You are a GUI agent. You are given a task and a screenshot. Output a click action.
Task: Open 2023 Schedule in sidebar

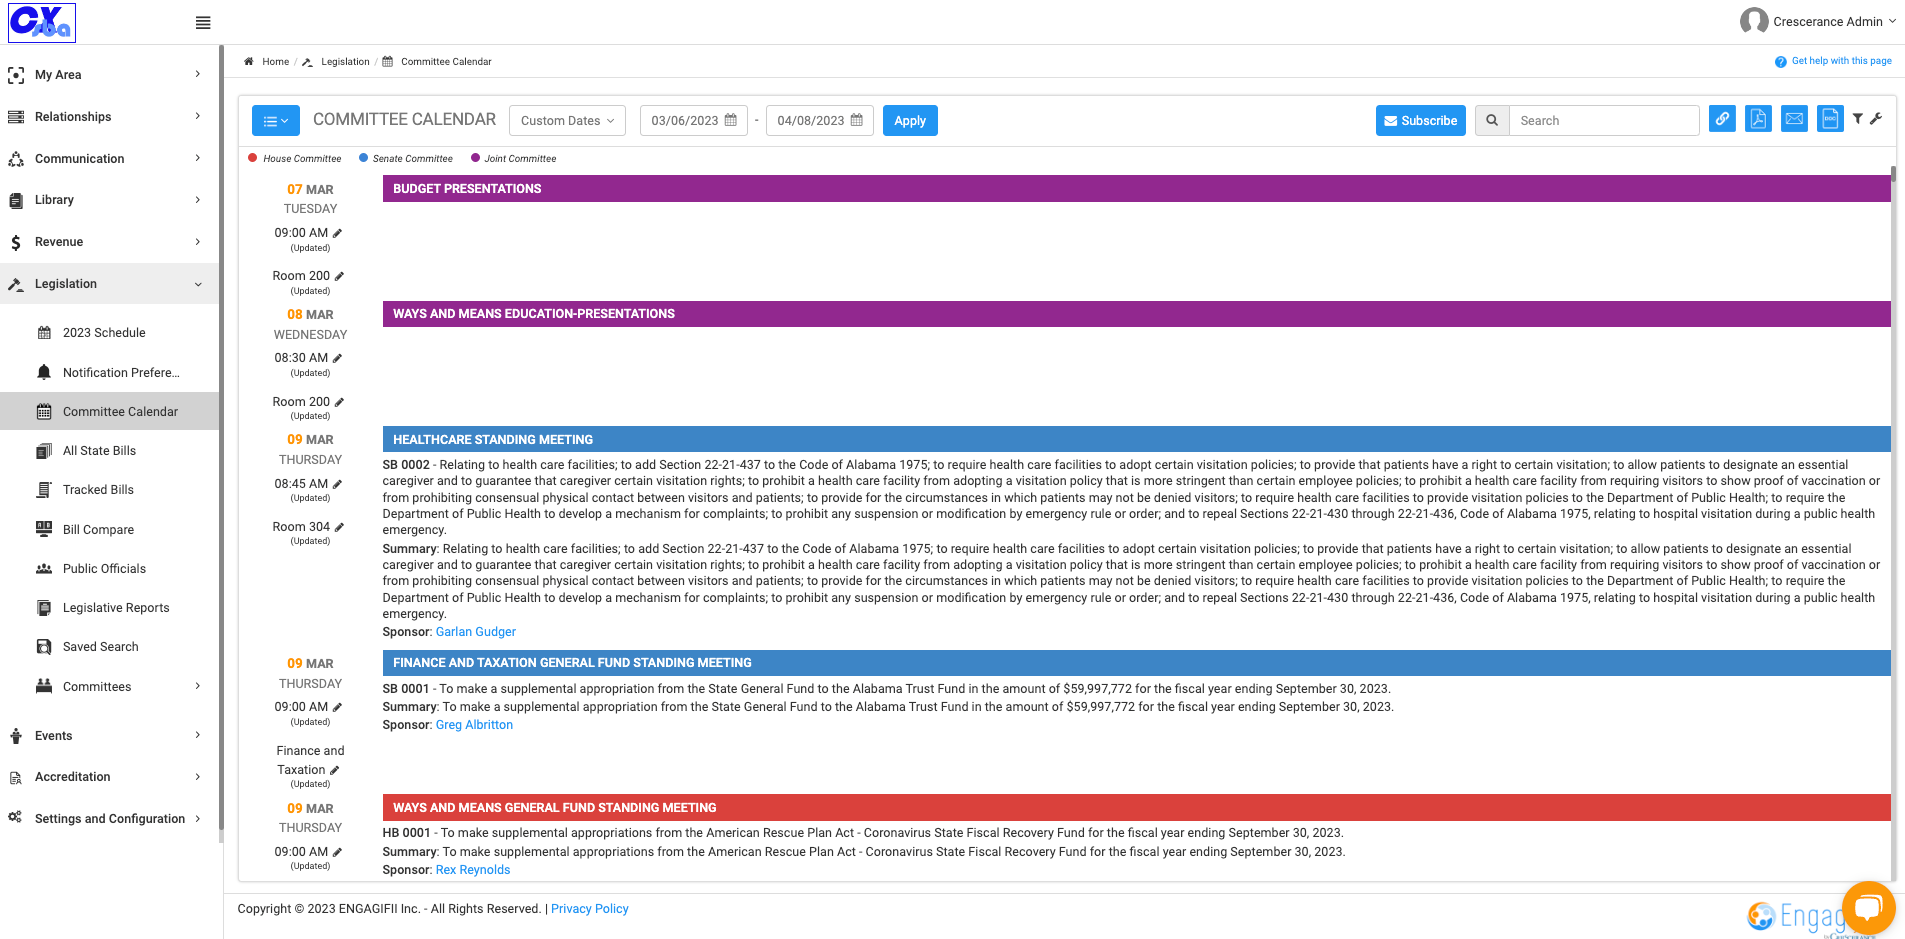(104, 333)
